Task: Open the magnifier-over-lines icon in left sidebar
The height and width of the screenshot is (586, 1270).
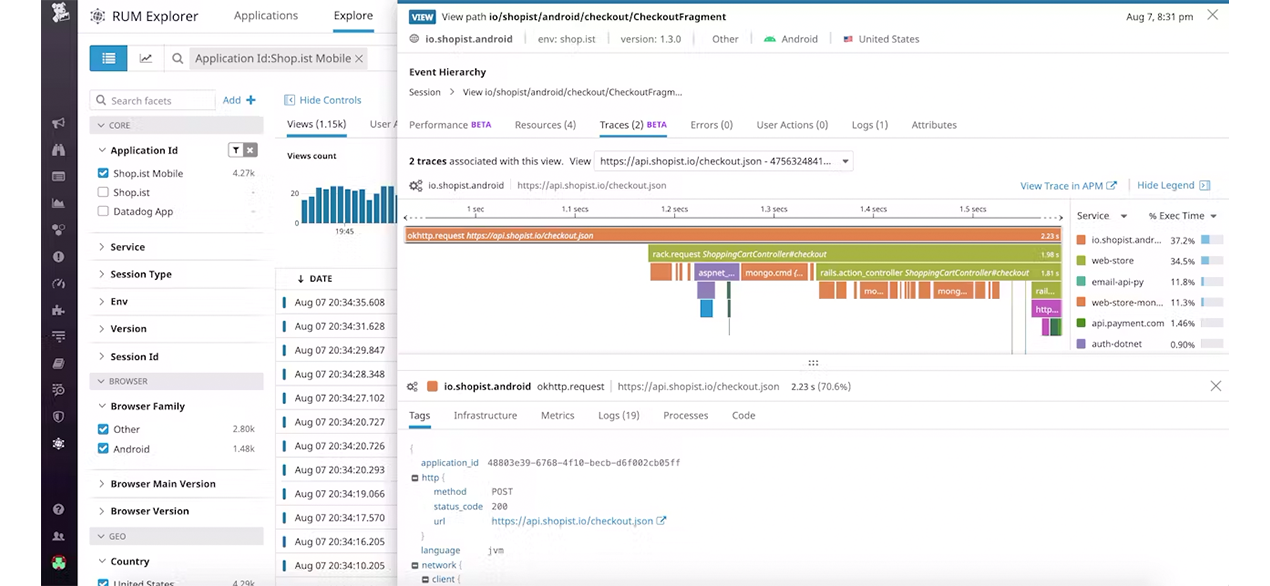Action: (x=59, y=390)
